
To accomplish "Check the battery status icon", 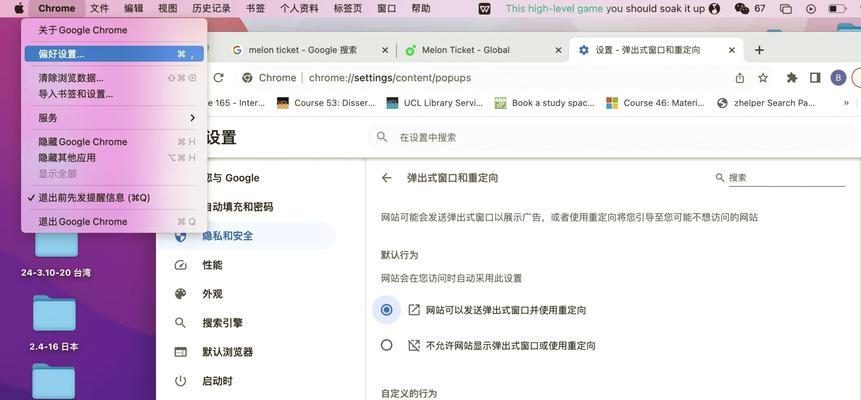I will 837,8.
